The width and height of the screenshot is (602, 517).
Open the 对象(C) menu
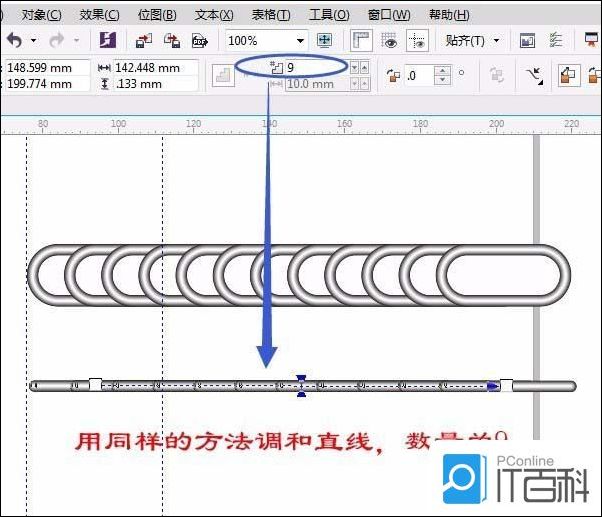[x=41, y=15]
